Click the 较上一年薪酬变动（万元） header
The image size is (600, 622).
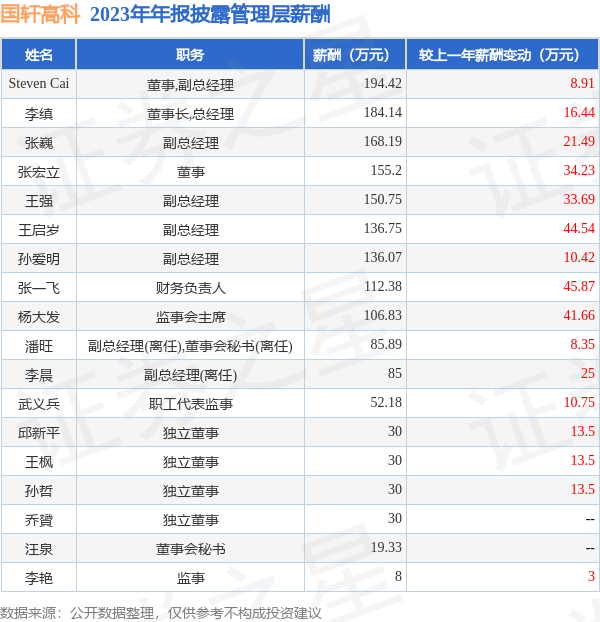click(502, 54)
